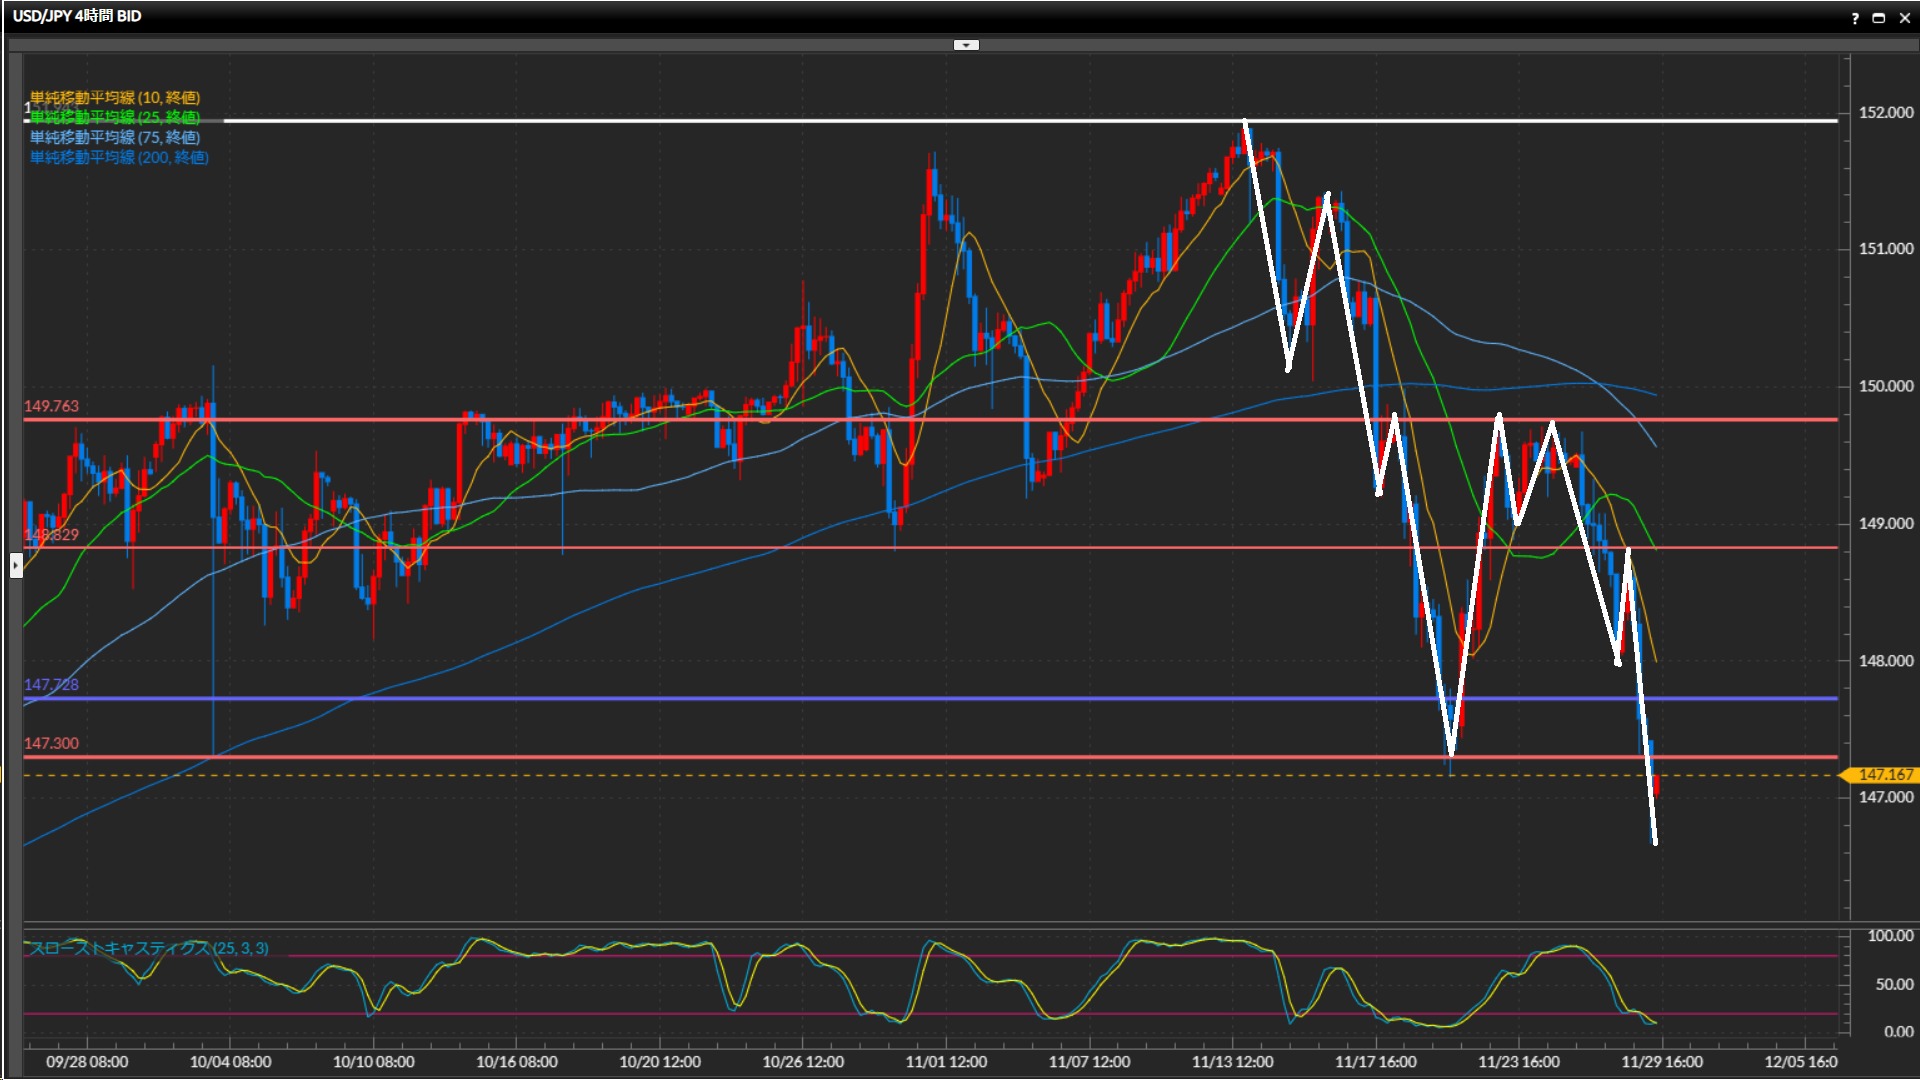Viewport: 1920px width, 1080px height.
Task: Click the 150.000 price axis label
Action: [x=1885, y=386]
